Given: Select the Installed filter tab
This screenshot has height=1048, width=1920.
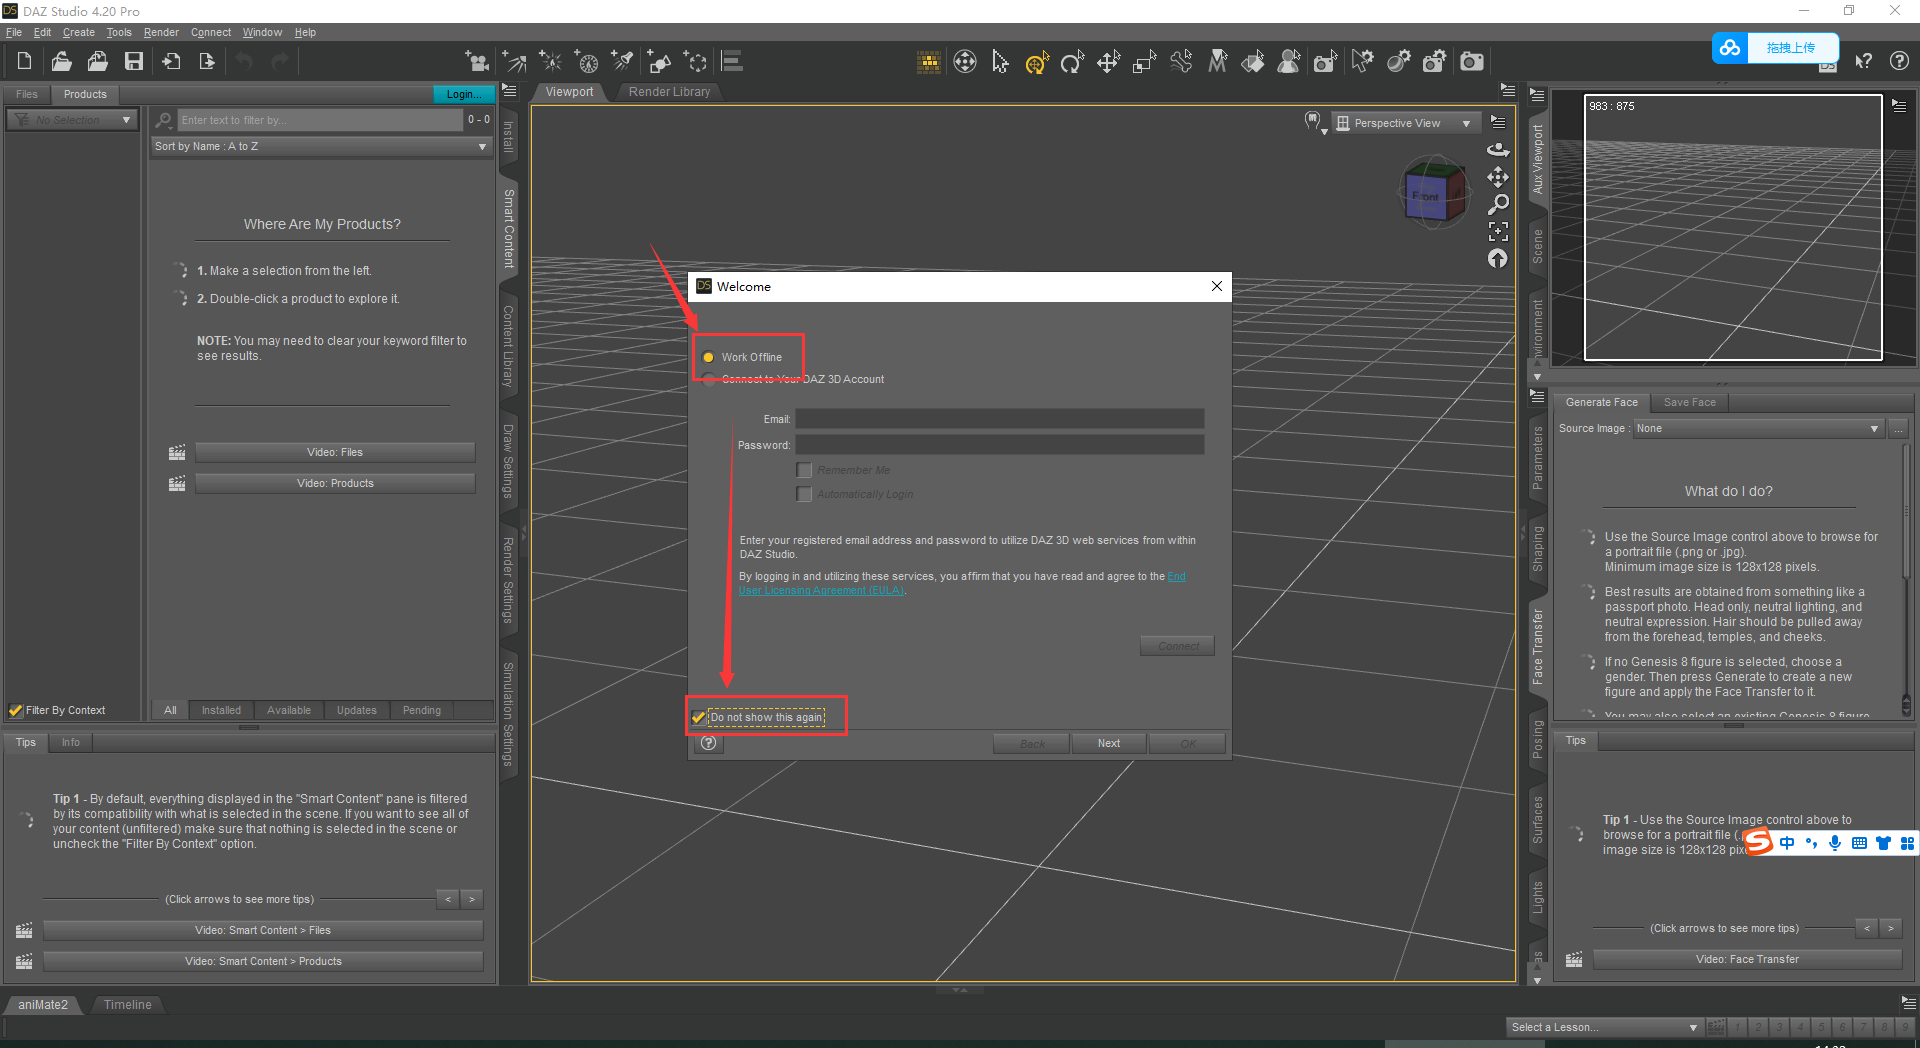Looking at the screenshot, I should 221,710.
